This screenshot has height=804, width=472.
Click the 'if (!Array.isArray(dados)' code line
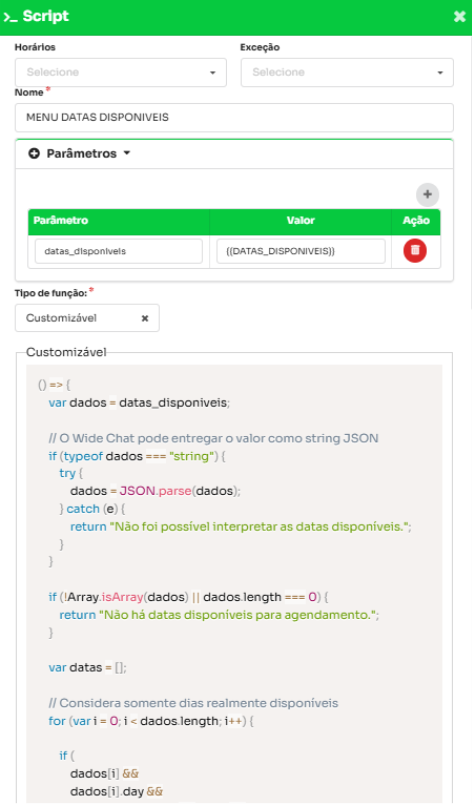tap(189, 597)
